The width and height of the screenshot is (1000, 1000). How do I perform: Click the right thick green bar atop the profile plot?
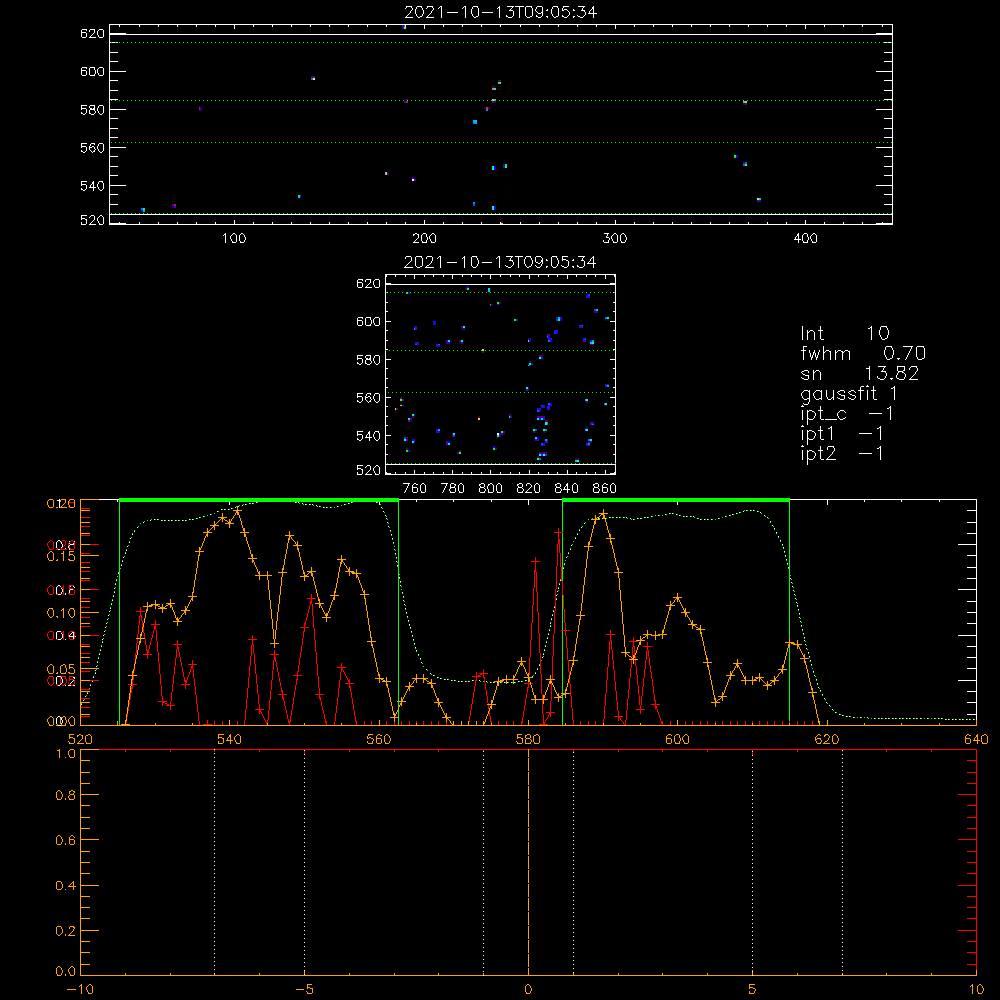pyautogui.click(x=676, y=500)
